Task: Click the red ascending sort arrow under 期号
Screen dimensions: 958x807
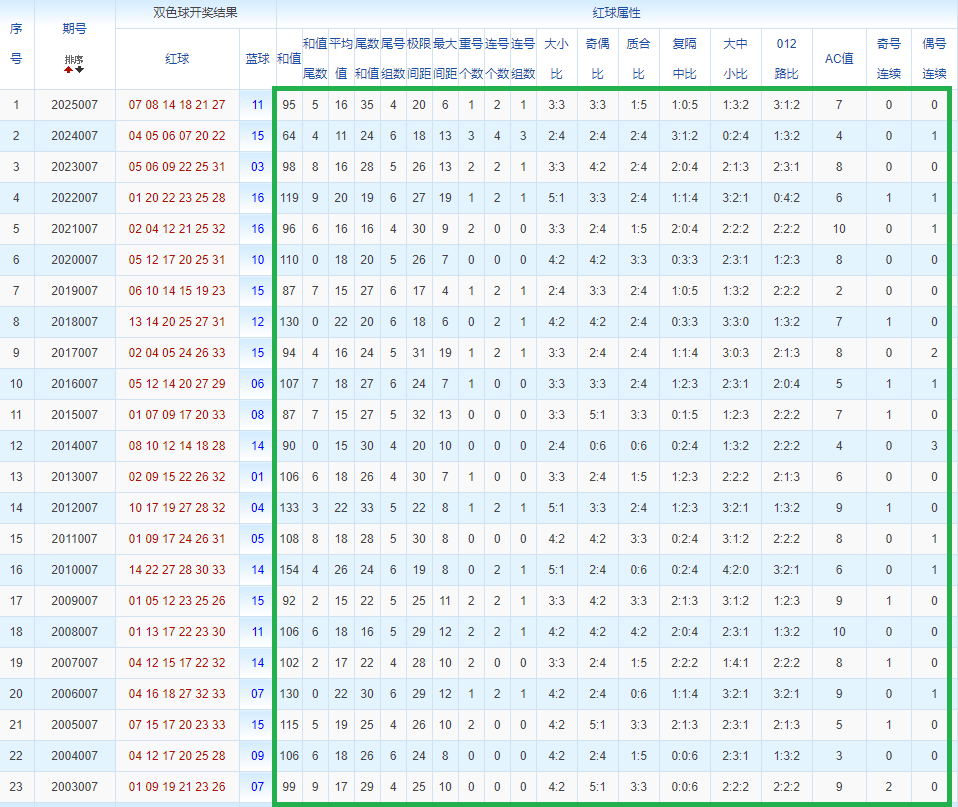Action: click(x=69, y=70)
